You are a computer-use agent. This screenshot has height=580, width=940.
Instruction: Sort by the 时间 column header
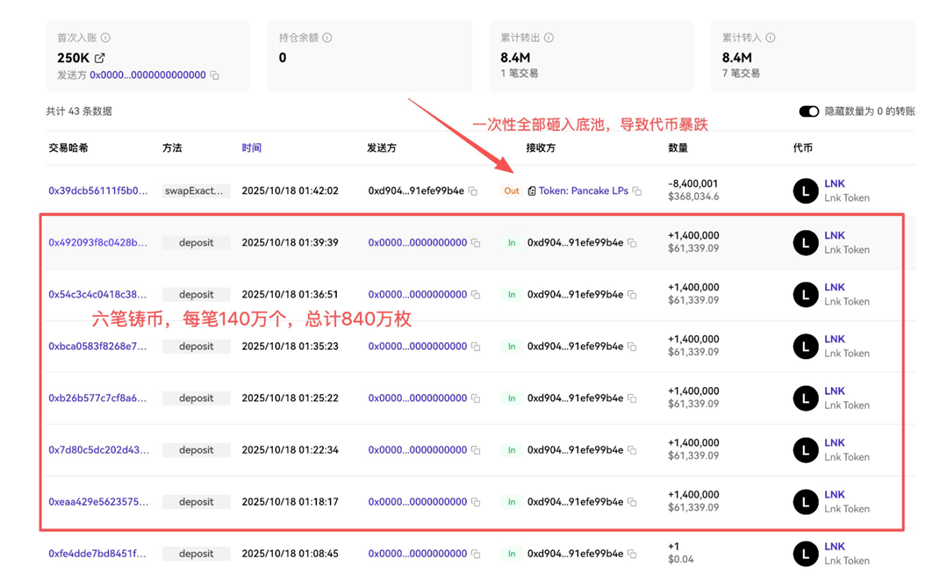(251, 148)
